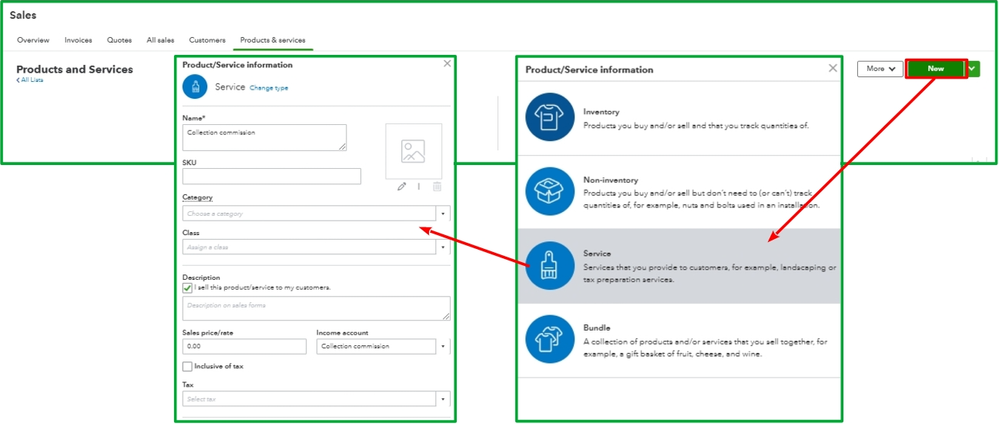Click the blue Service type icon
This screenshot has height=424, width=999.
pyautogui.click(x=195, y=87)
